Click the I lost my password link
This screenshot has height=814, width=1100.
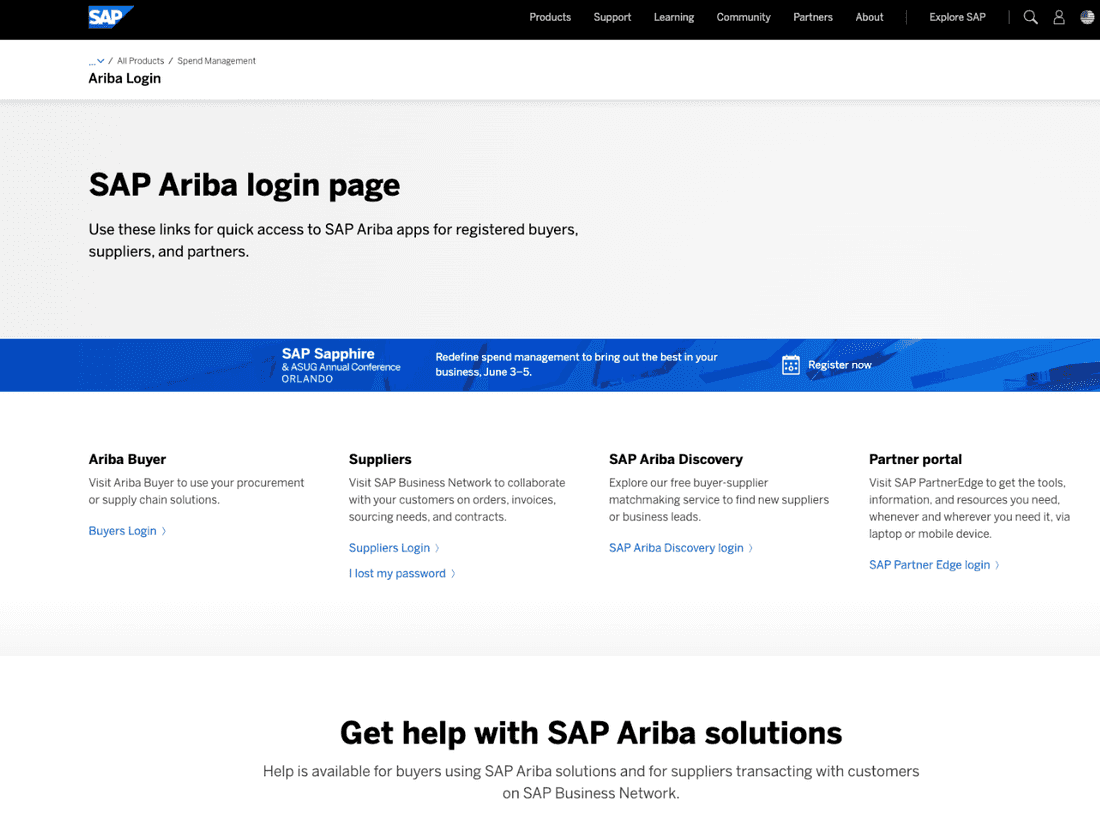[x=397, y=573]
